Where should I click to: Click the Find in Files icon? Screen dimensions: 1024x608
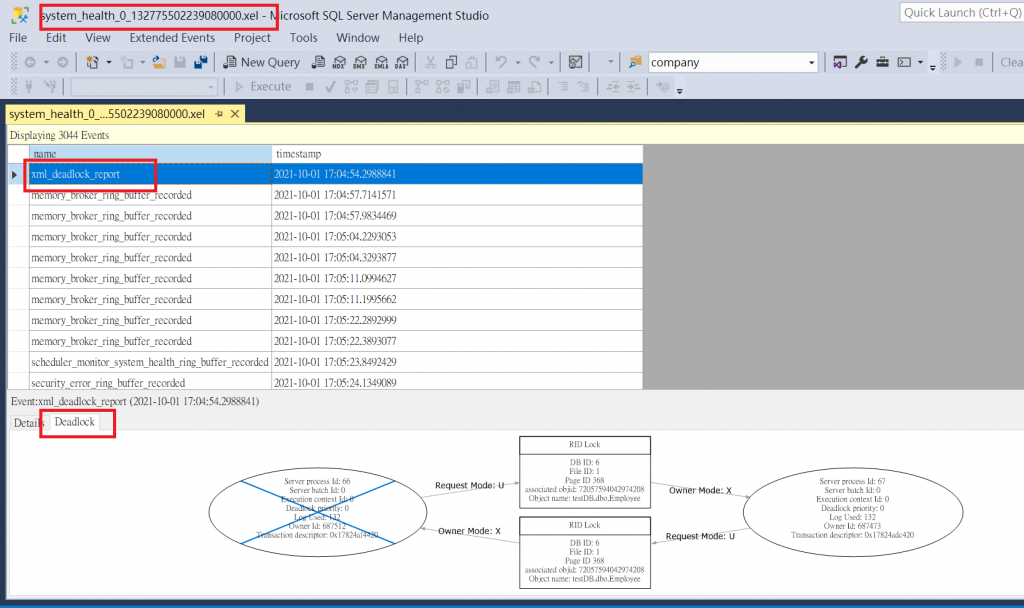tap(635, 62)
